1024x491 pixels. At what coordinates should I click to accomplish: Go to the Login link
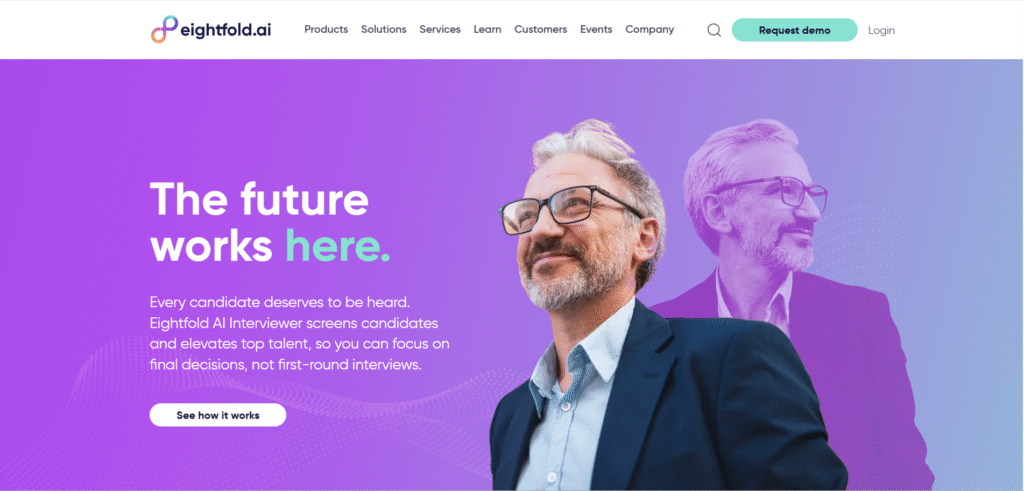coord(881,30)
